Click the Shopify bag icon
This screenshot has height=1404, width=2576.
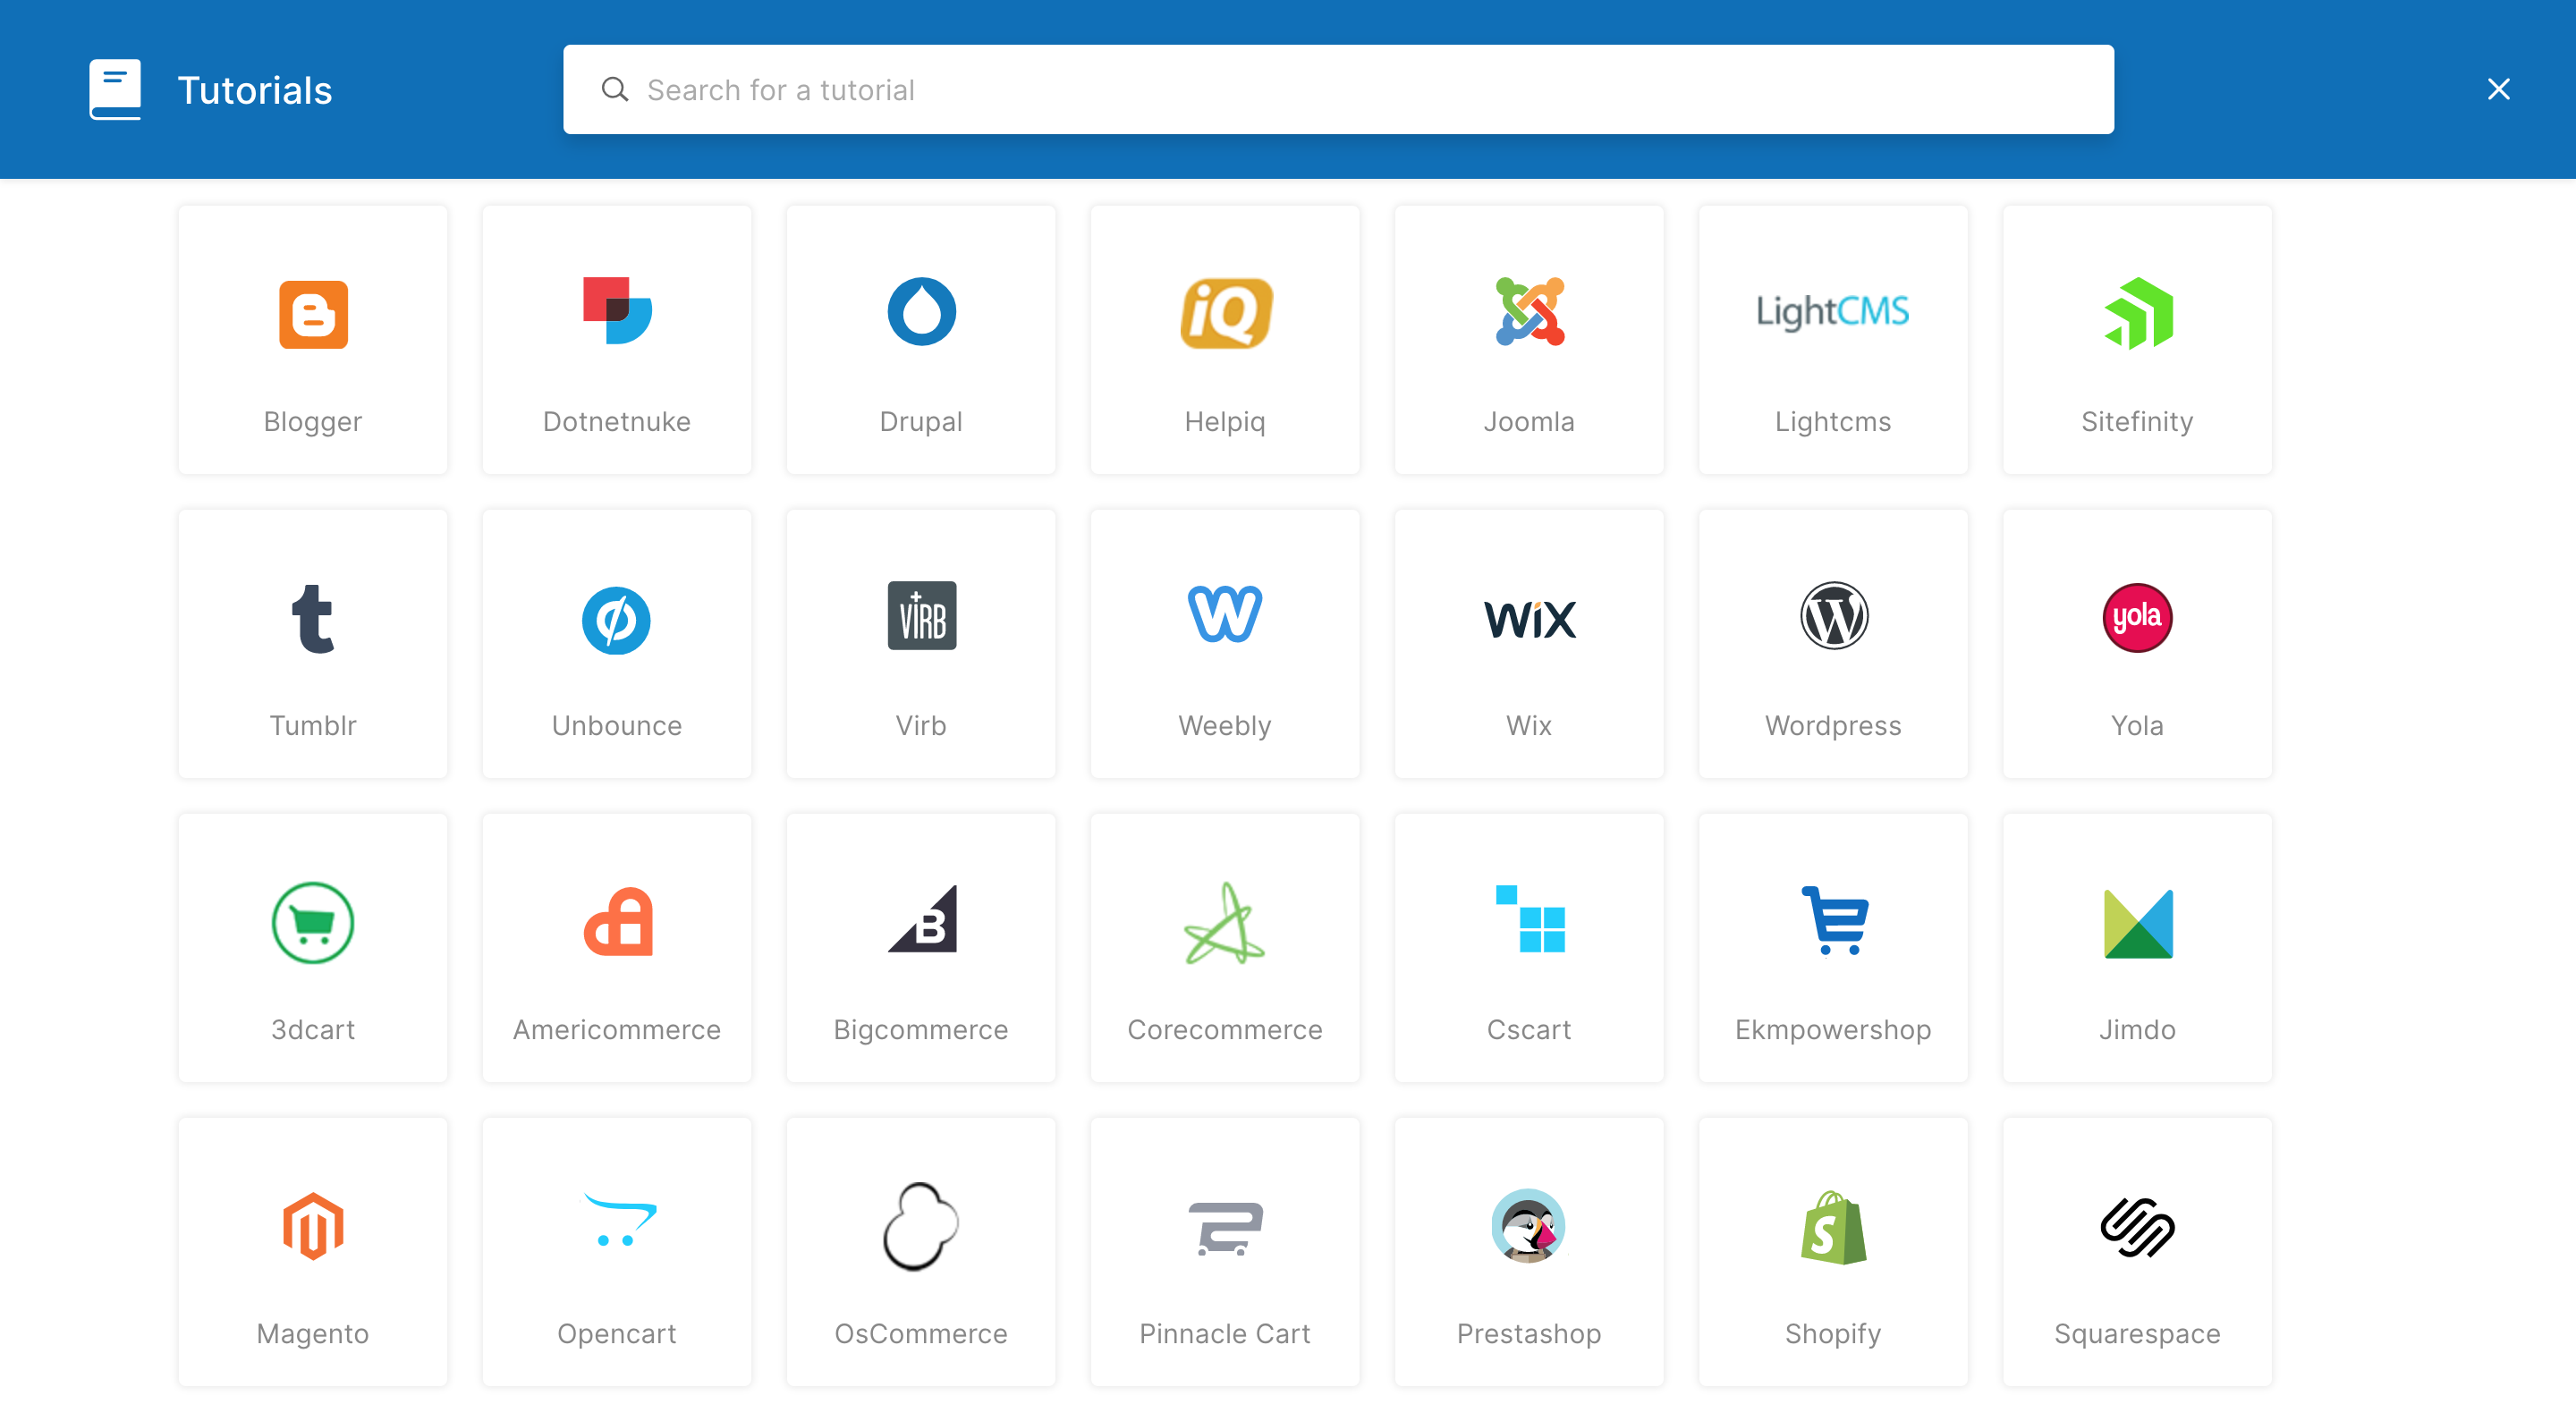pyautogui.click(x=1832, y=1228)
